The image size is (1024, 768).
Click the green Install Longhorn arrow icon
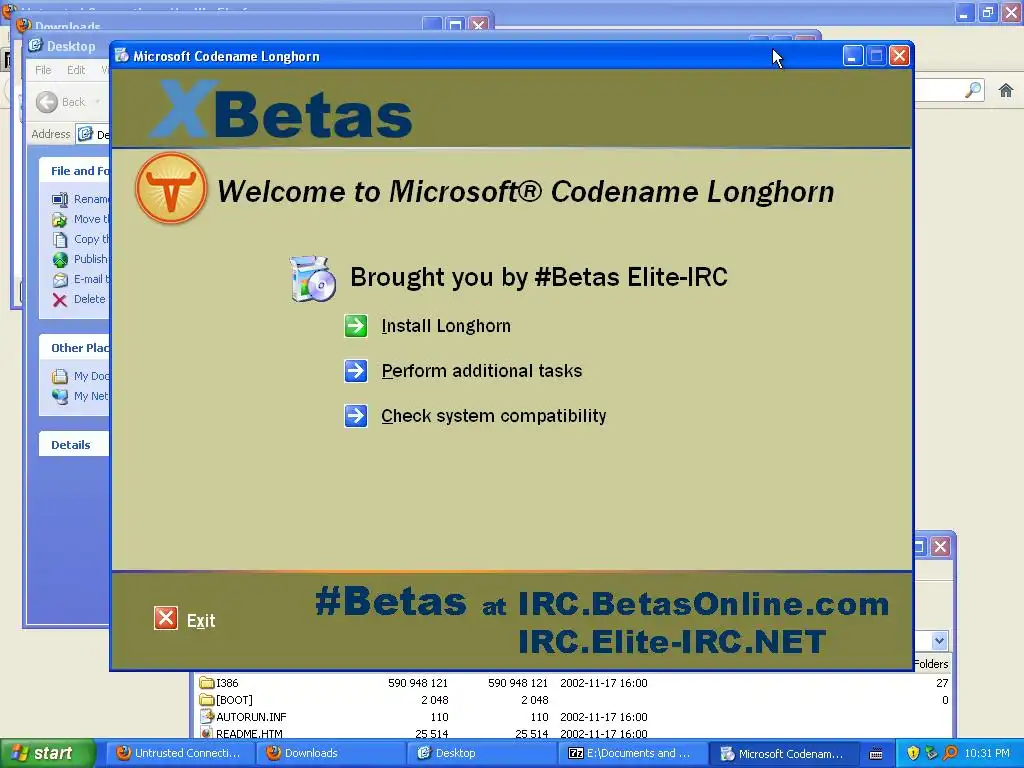[356, 326]
